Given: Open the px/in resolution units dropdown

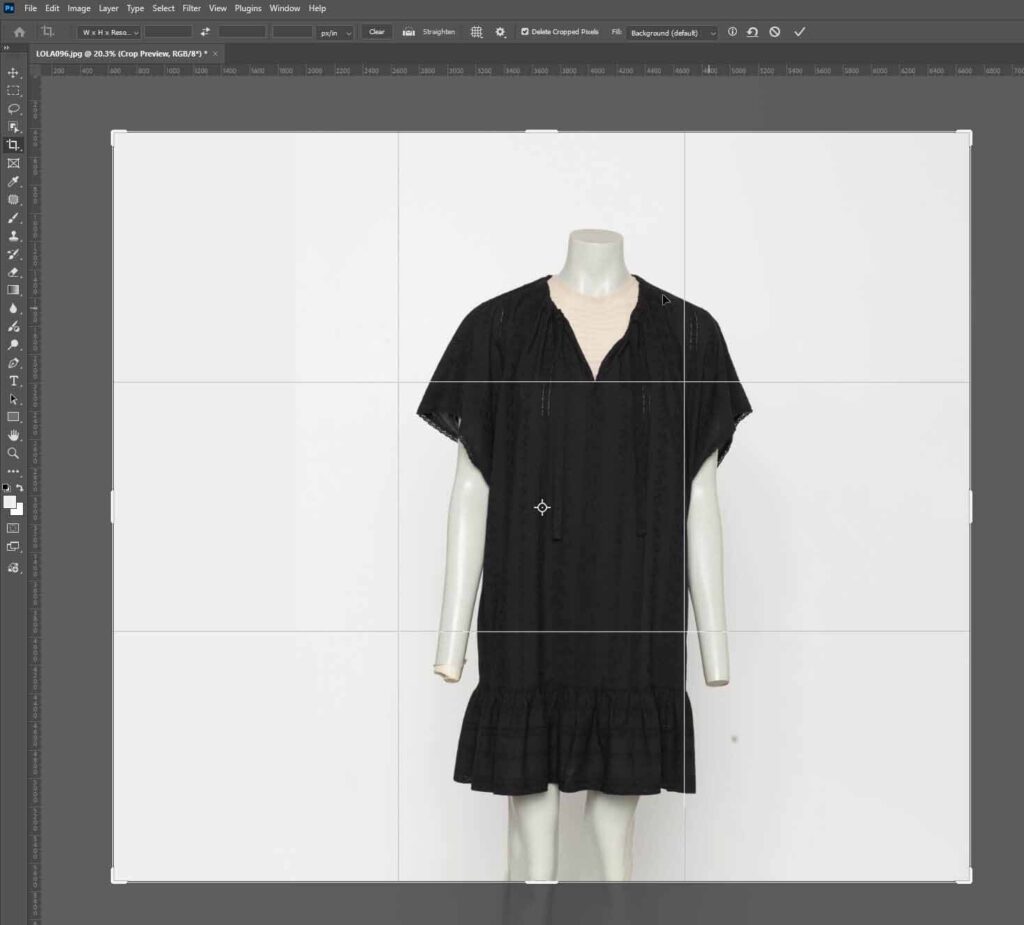Looking at the screenshot, I should pyautogui.click(x=335, y=32).
